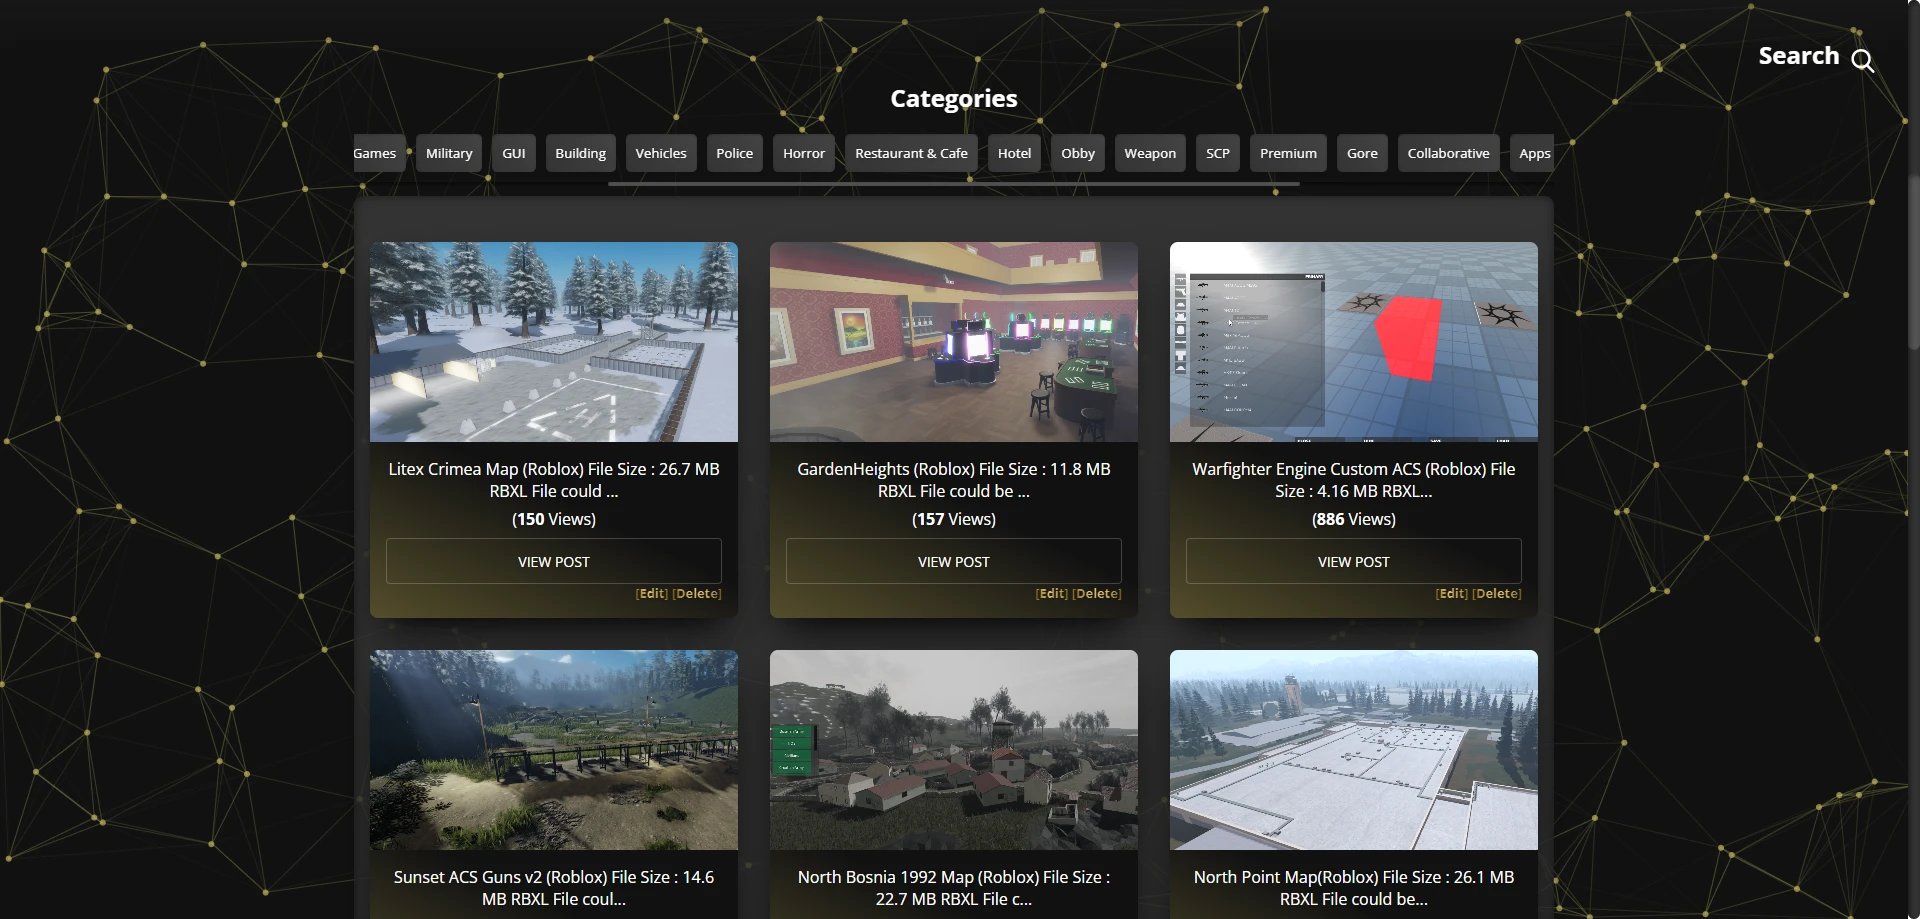
Task: Click VIEW POST for Warfighter Engine
Action: point(1353,561)
